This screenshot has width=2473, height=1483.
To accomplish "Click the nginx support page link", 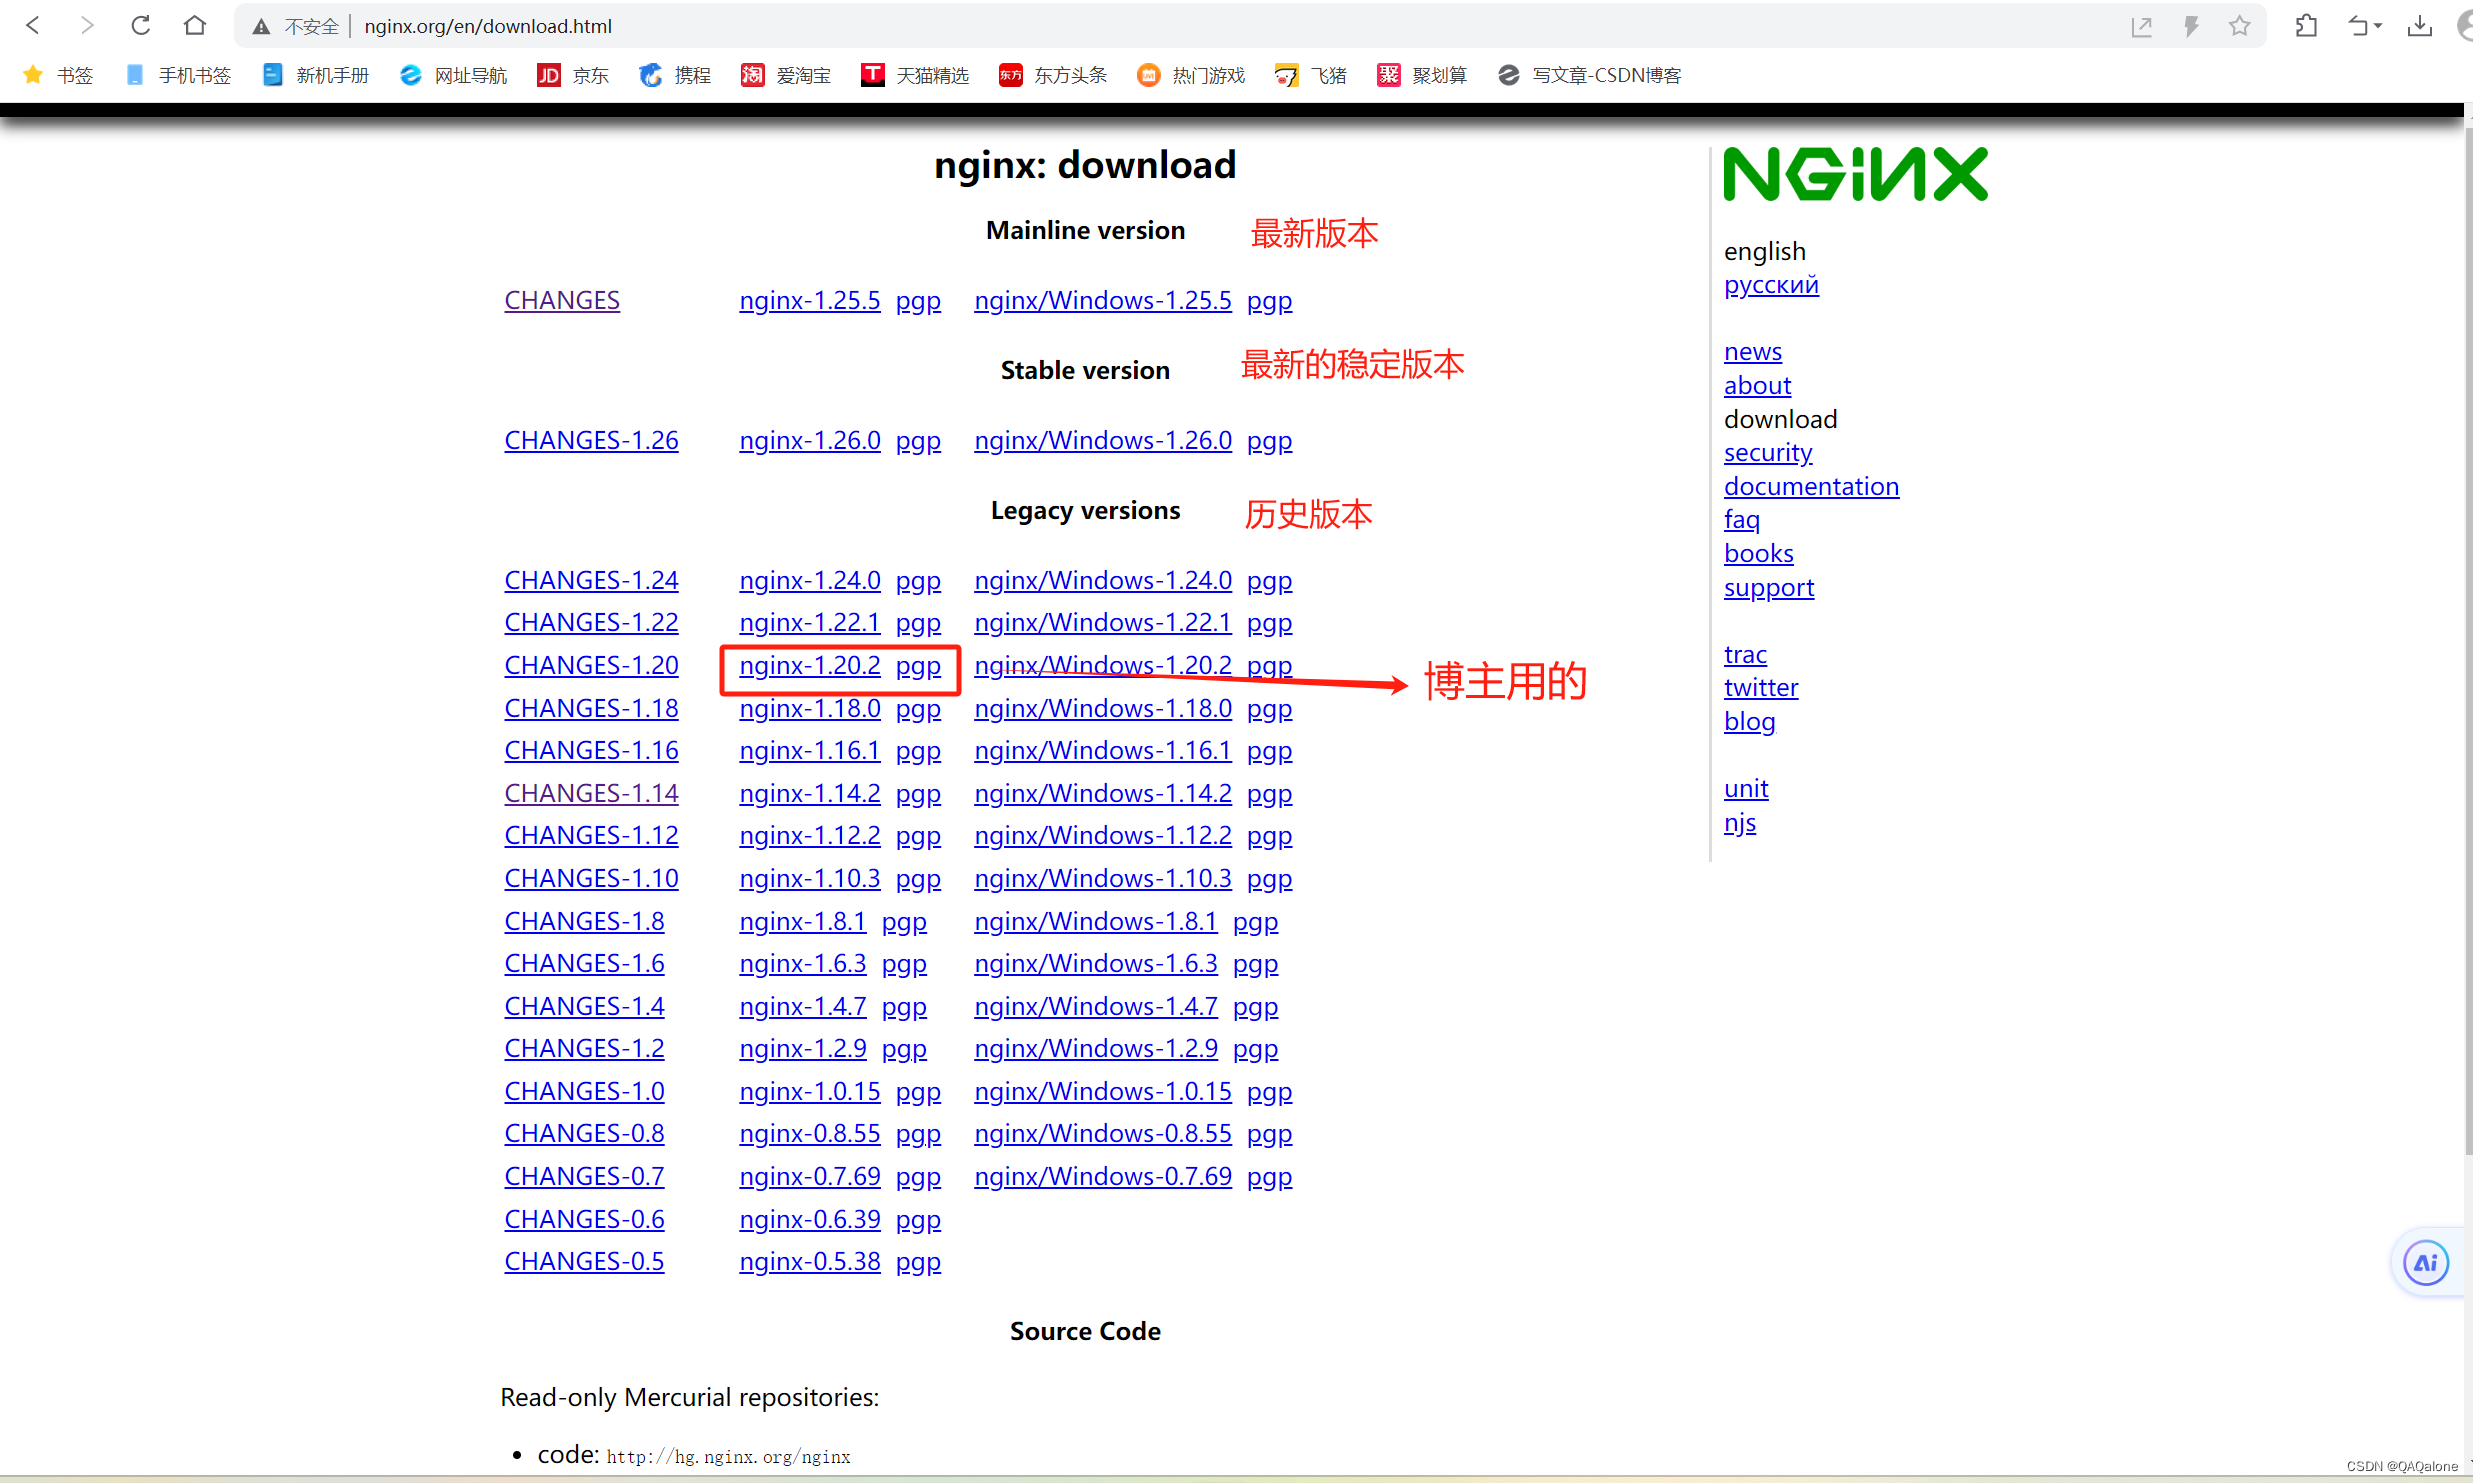I will click(1769, 584).
